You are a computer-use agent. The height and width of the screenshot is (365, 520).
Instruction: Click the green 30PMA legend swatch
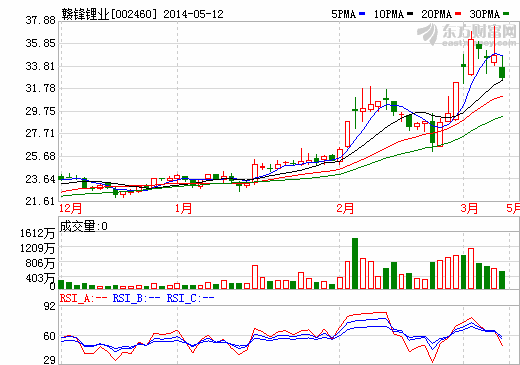click(506, 14)
